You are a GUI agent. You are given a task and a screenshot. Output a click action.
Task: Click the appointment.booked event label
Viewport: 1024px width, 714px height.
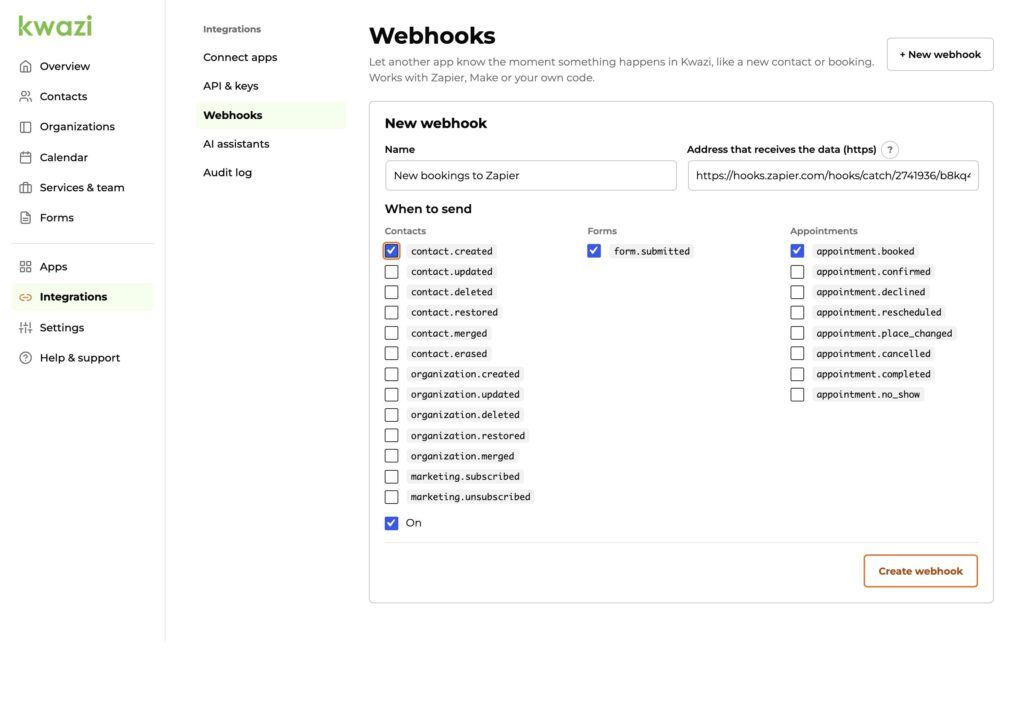(865, 251)
